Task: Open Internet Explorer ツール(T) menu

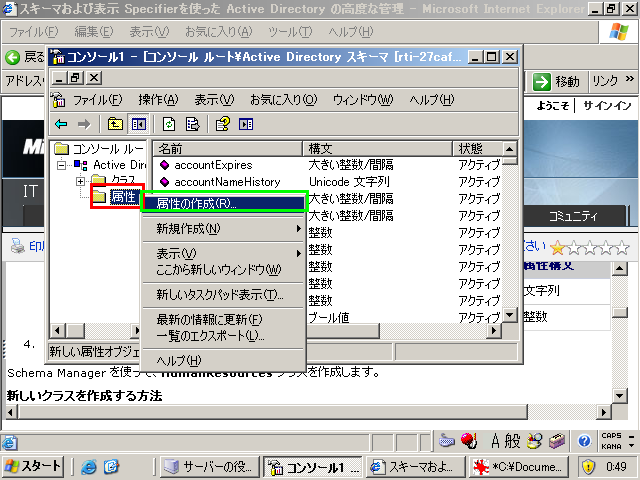Action: [290, 32]
